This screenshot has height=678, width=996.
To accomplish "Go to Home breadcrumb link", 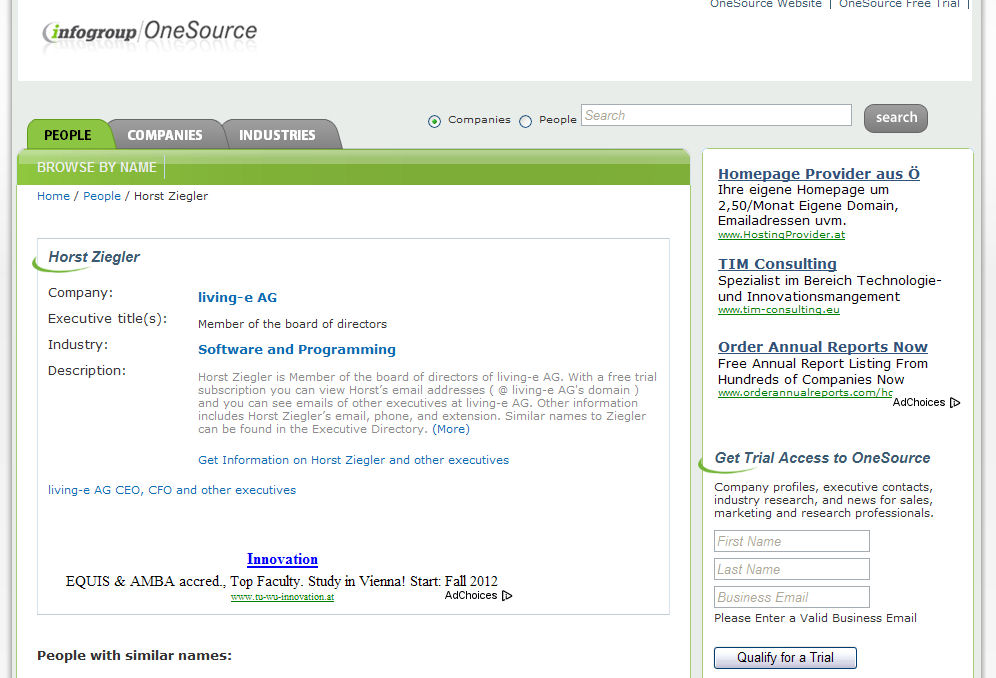I will coord(53,196).
